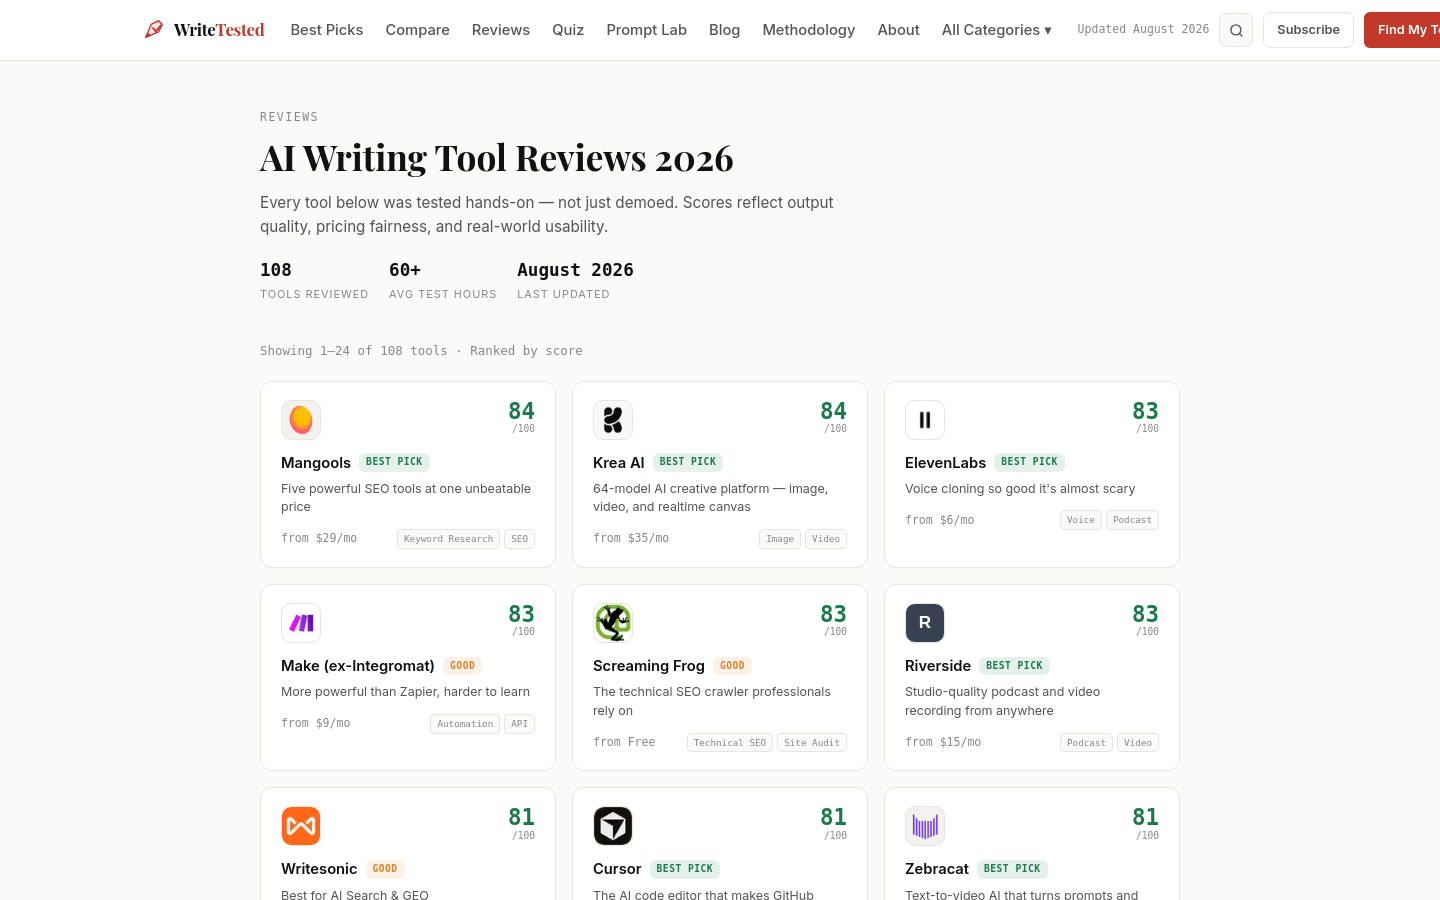Viewport: 1440px width, 900px height.
Task: Click the Krea AI logo icon
Action: coord(613,420)
